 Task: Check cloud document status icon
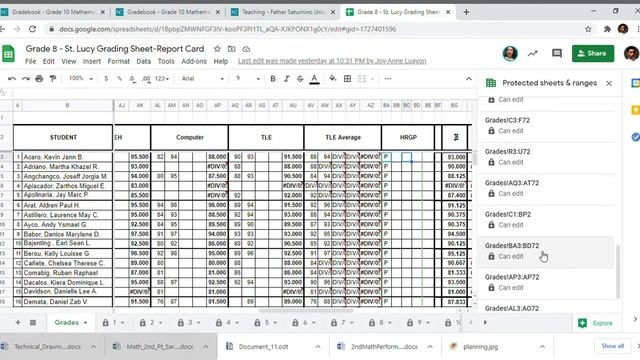coord(246,49)
